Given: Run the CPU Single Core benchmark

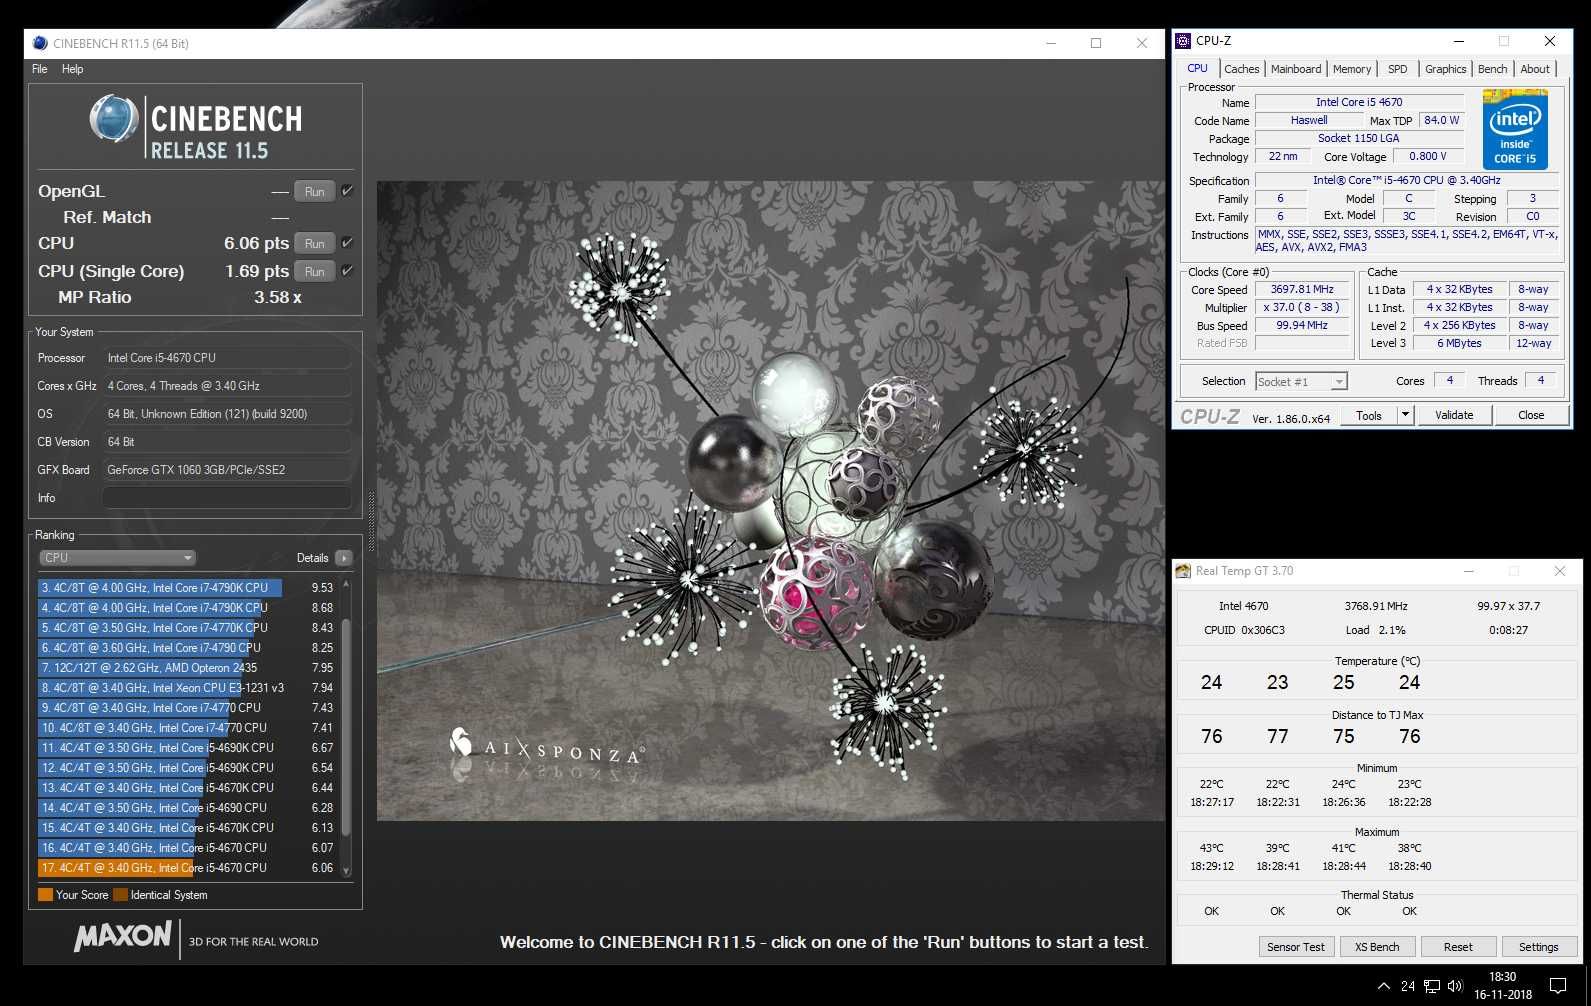Looking at the screenshot, I should 314,271.
